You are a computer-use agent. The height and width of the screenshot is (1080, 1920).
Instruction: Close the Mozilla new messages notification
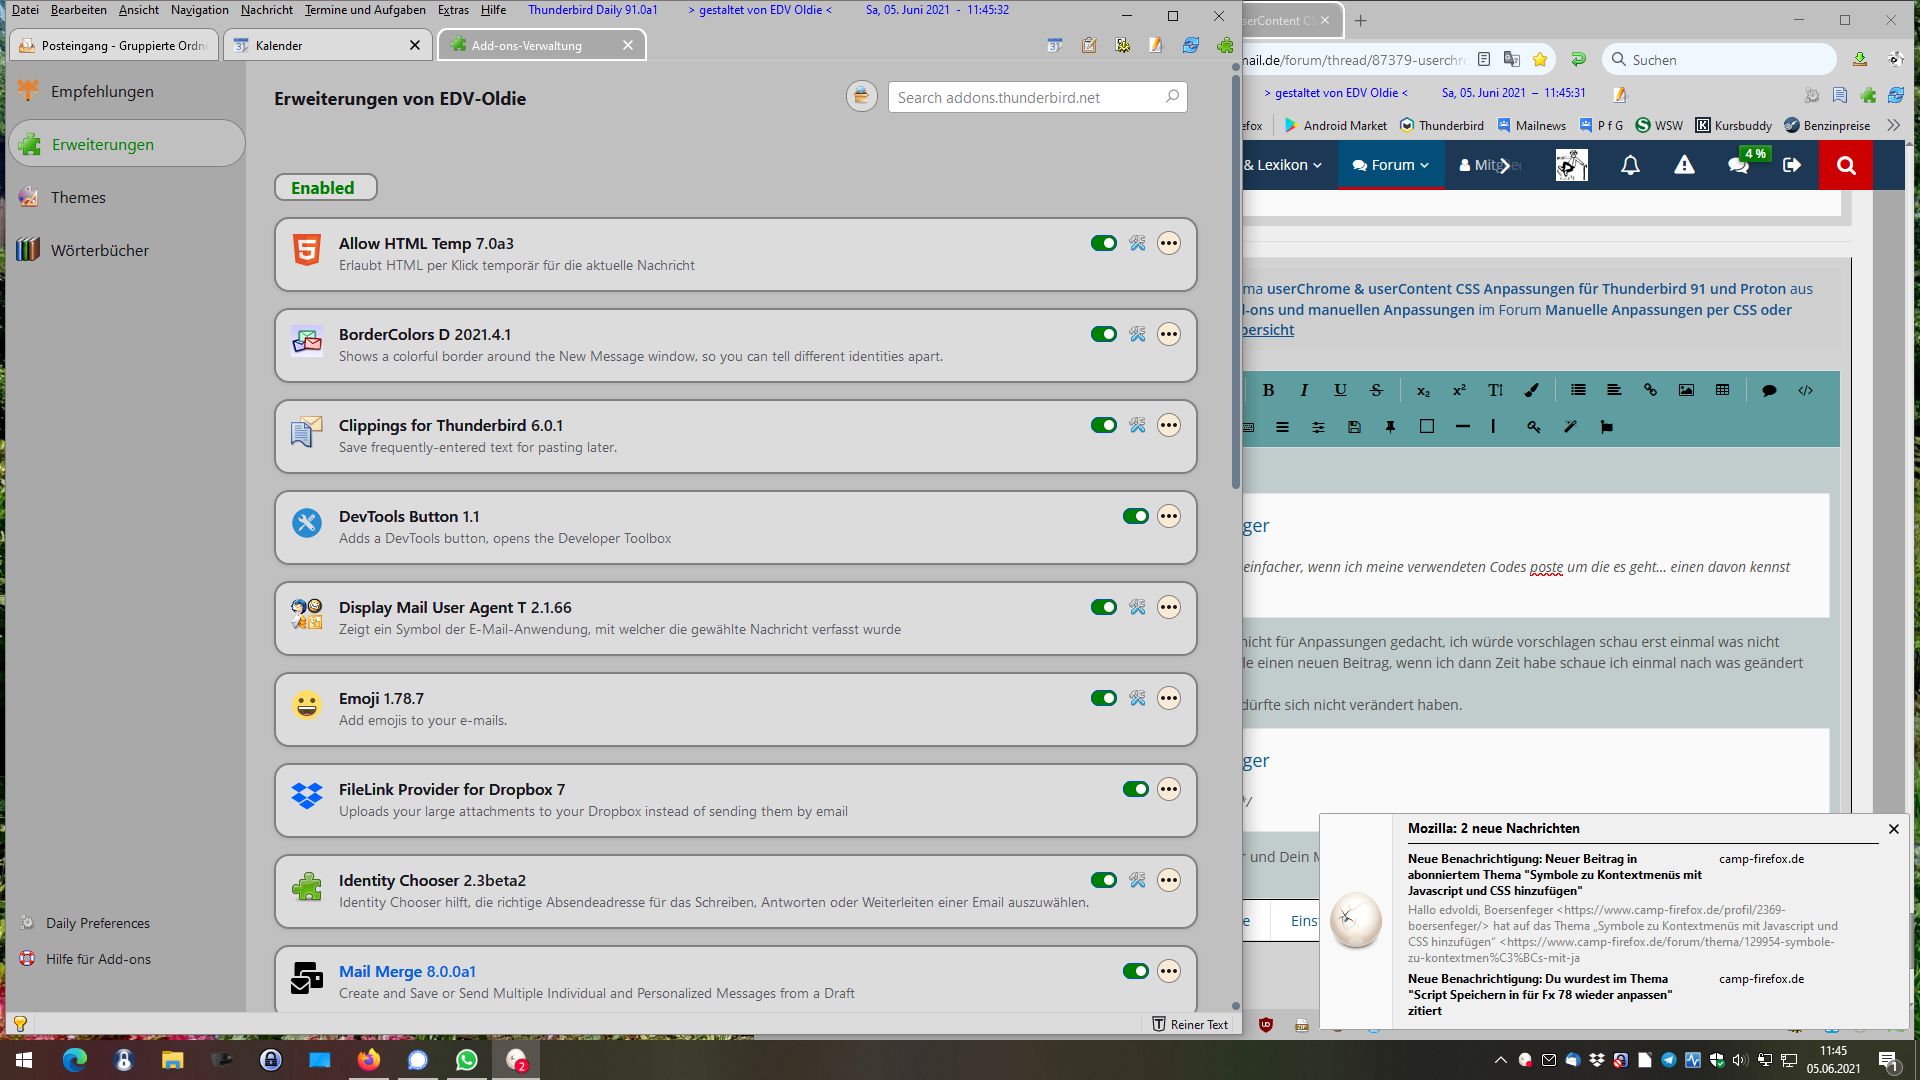[x=1893, y=829]
